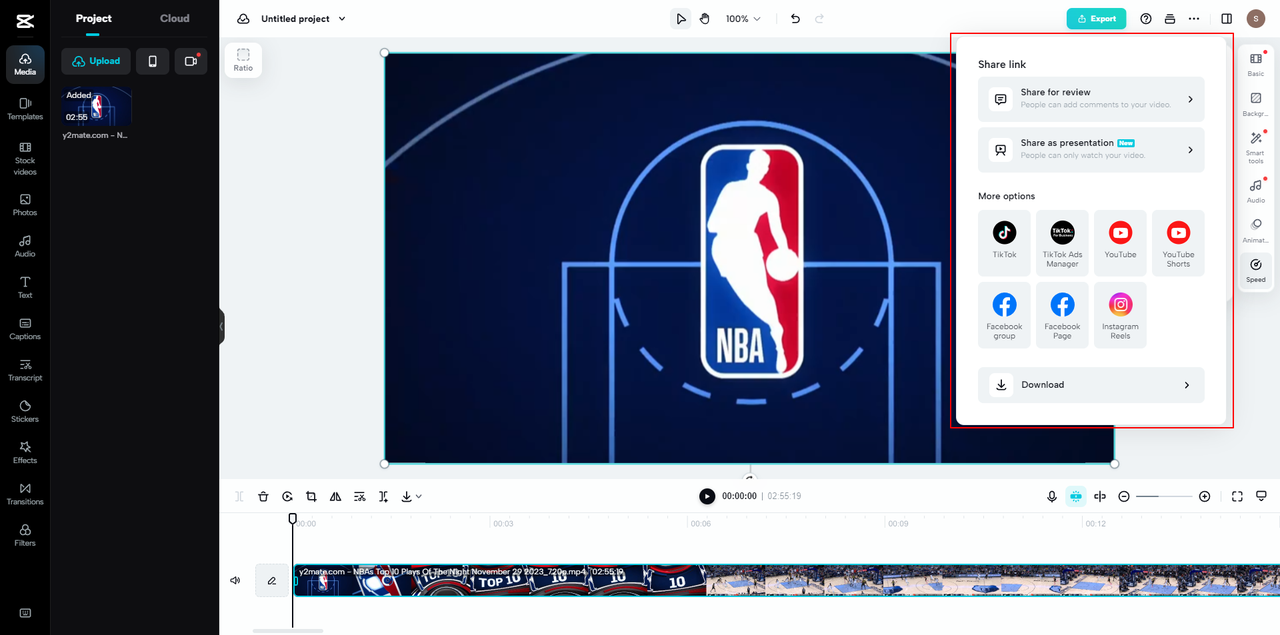Click the cloud save status icon
This screenshot has width=1280, height=635.
click(243, 19)
